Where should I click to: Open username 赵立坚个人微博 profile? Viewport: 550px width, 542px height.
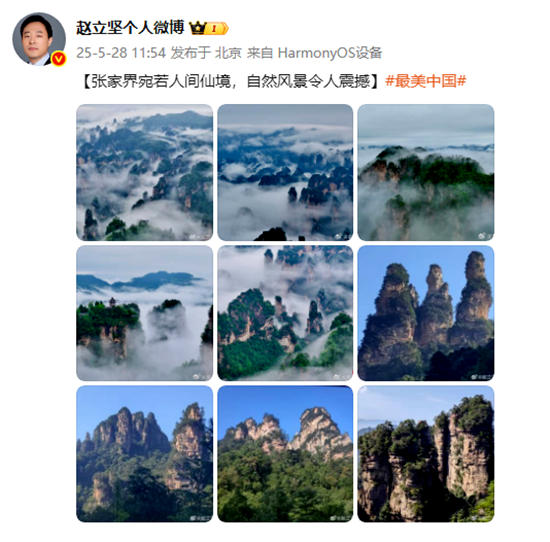tap(130, 28)
